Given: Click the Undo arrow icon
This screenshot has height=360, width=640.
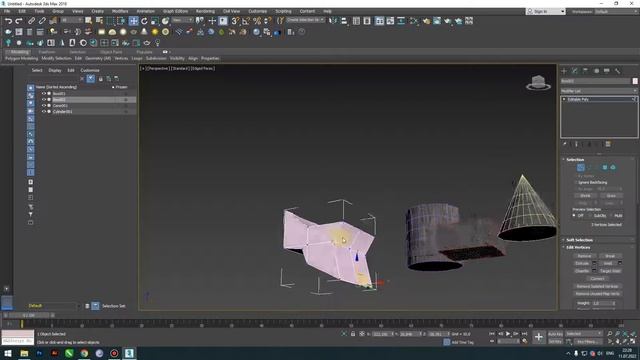Looking at the screenshot, I should click(8, 20).
